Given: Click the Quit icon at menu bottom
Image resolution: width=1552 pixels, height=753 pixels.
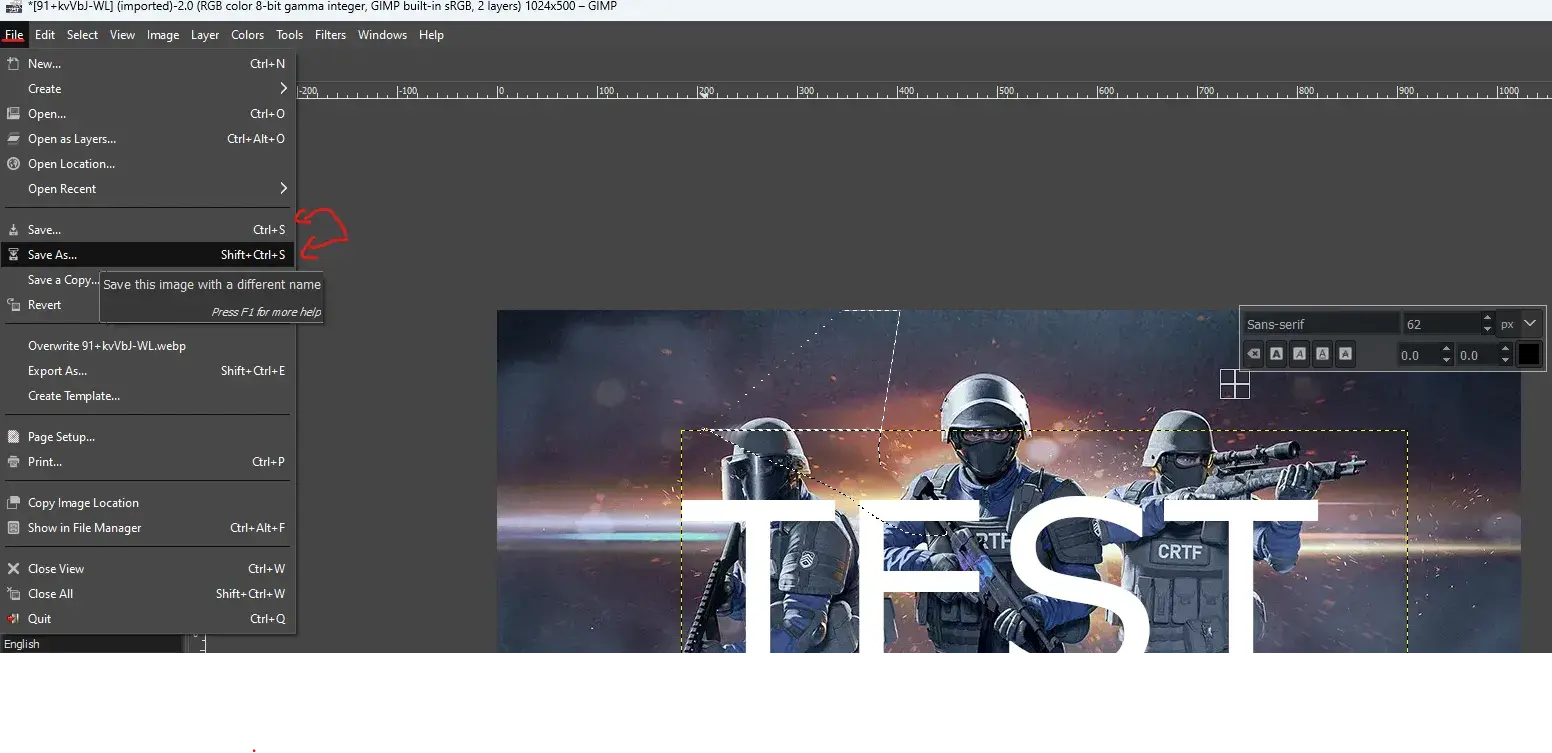Looking at the screenshot, I should tap(14, 618).
